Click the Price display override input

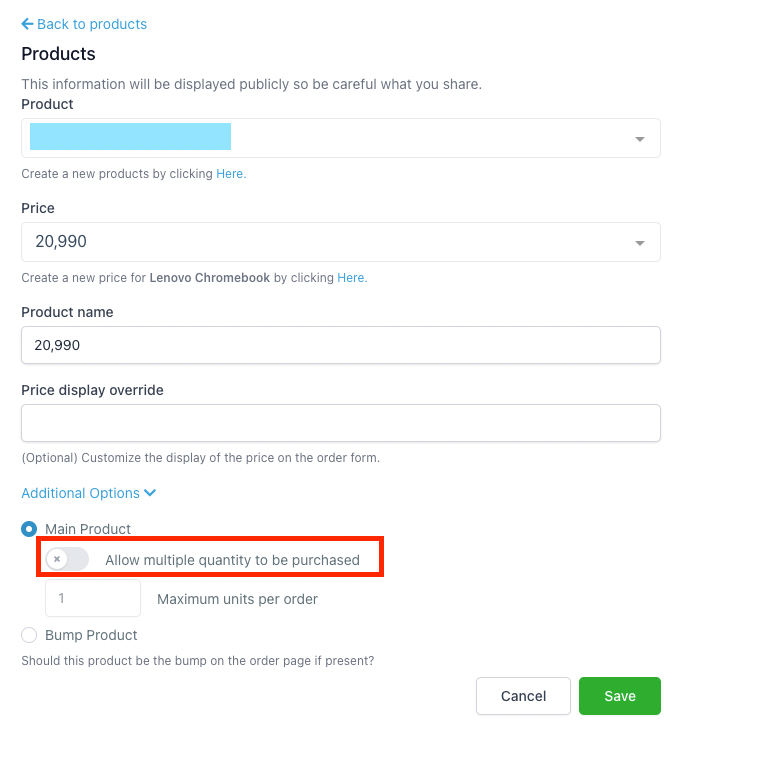point(340,423)
